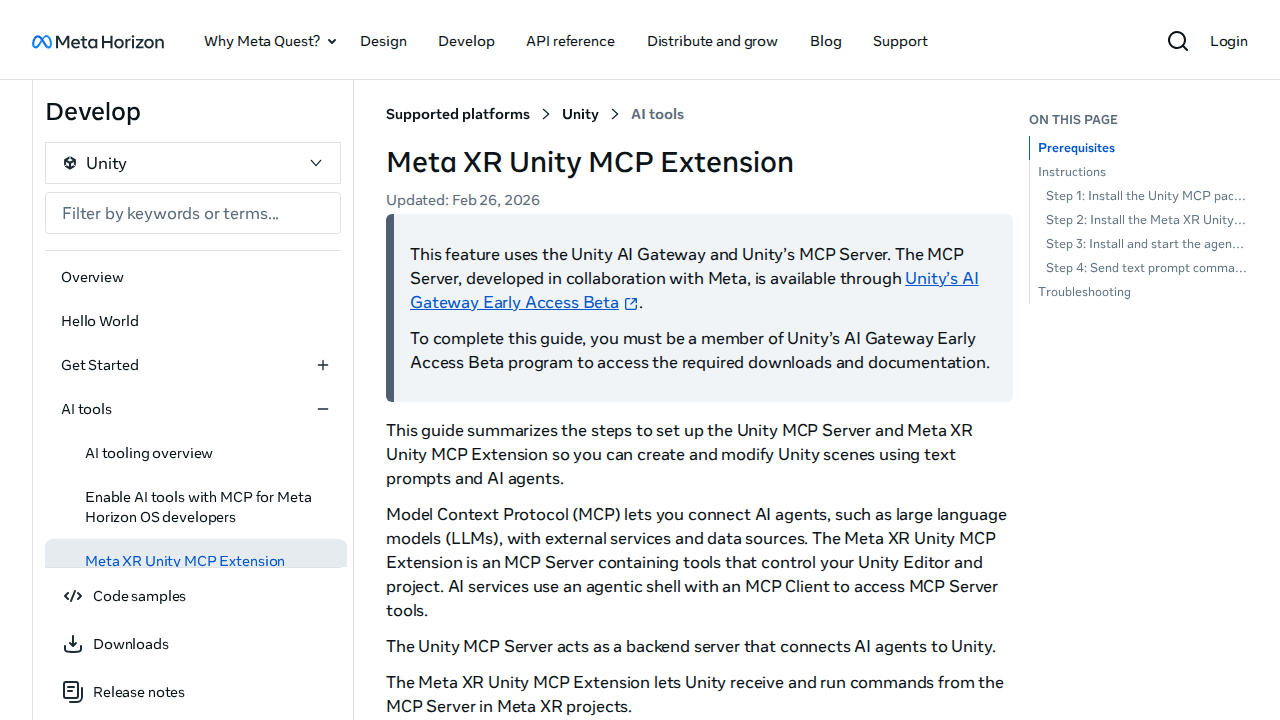
Task: Click the Supported platforms breadcrumb
Action: pyautogui.click(x=458, y=114)
